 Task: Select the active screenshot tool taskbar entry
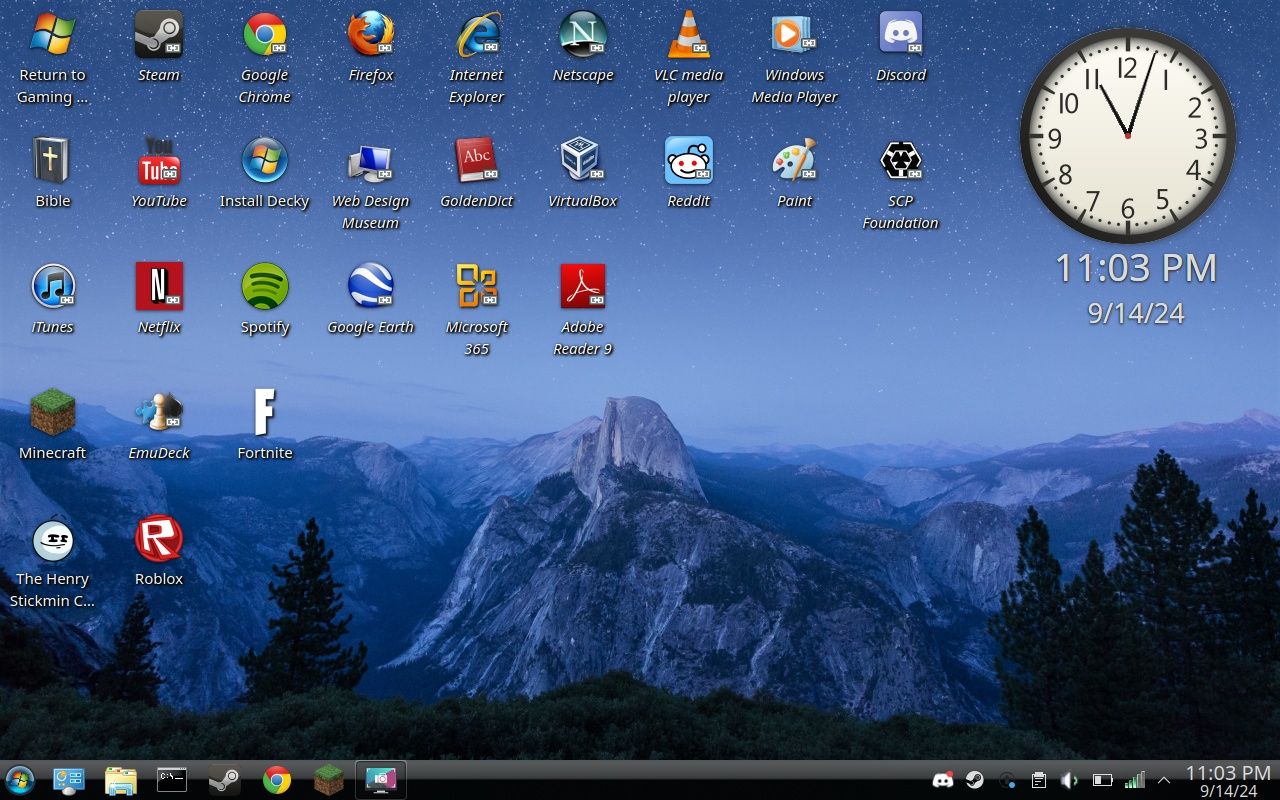coord(381,780)
